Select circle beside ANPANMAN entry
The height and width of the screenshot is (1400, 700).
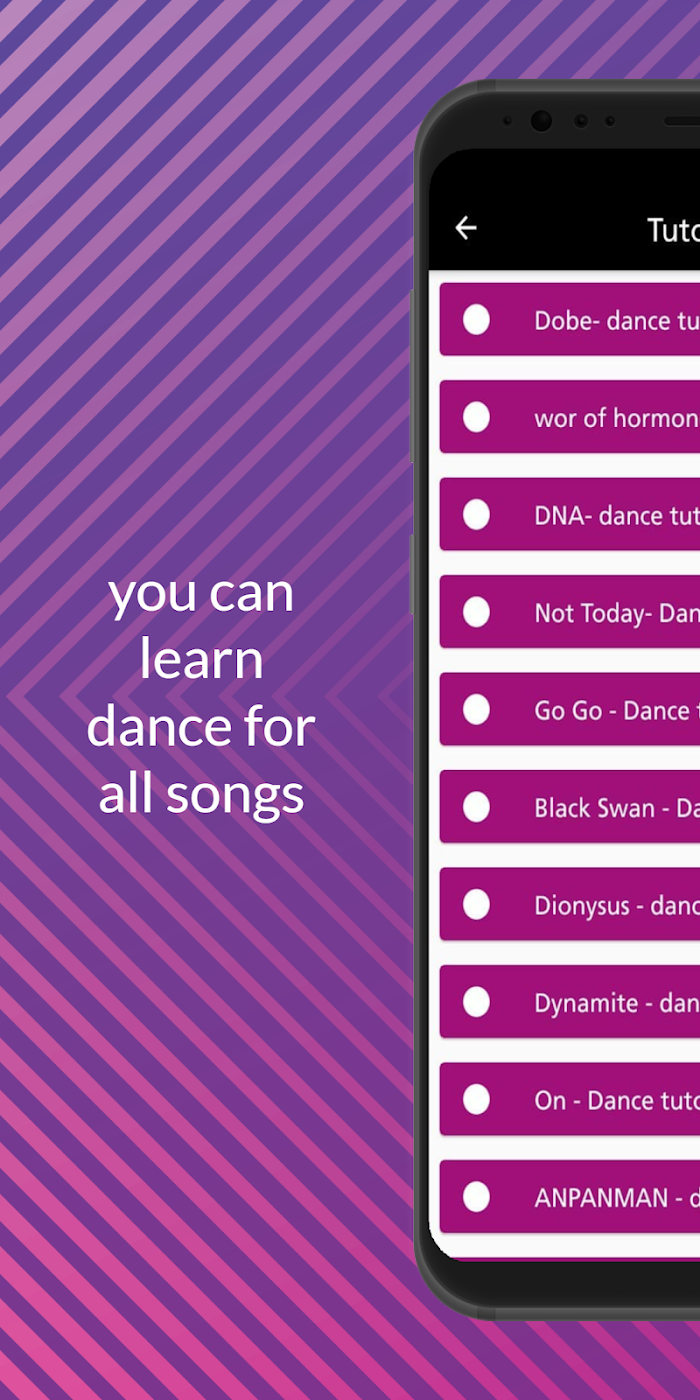point(477,1197)
